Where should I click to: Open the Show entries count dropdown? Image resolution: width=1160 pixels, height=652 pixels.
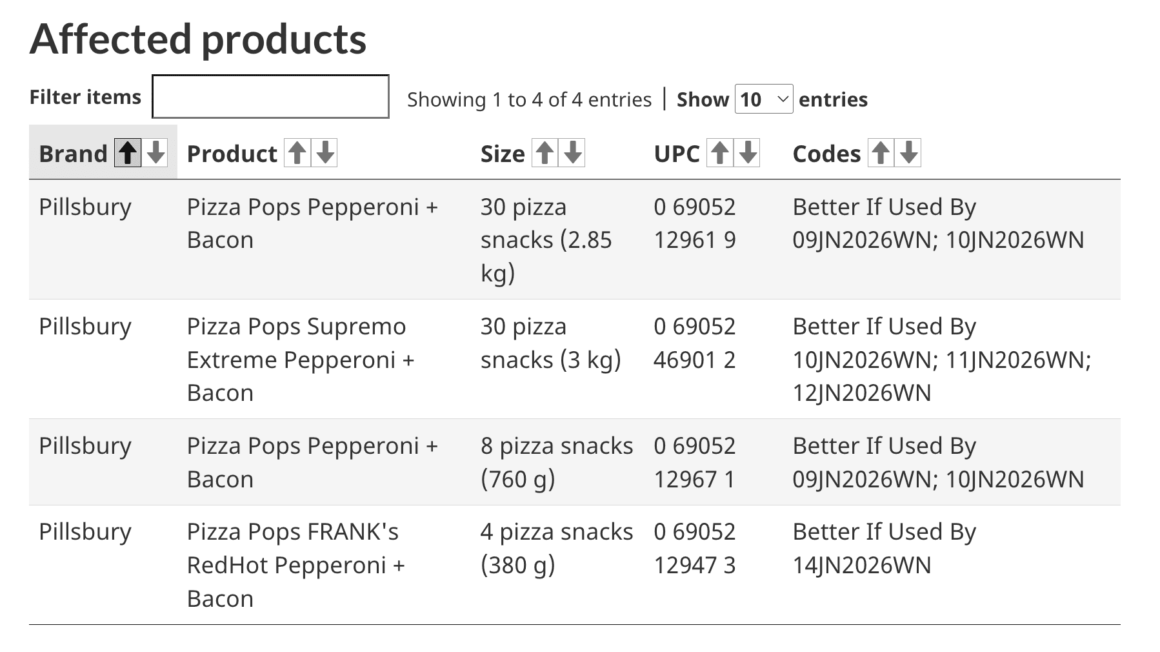pyautogui.click(x=764, y=99)
